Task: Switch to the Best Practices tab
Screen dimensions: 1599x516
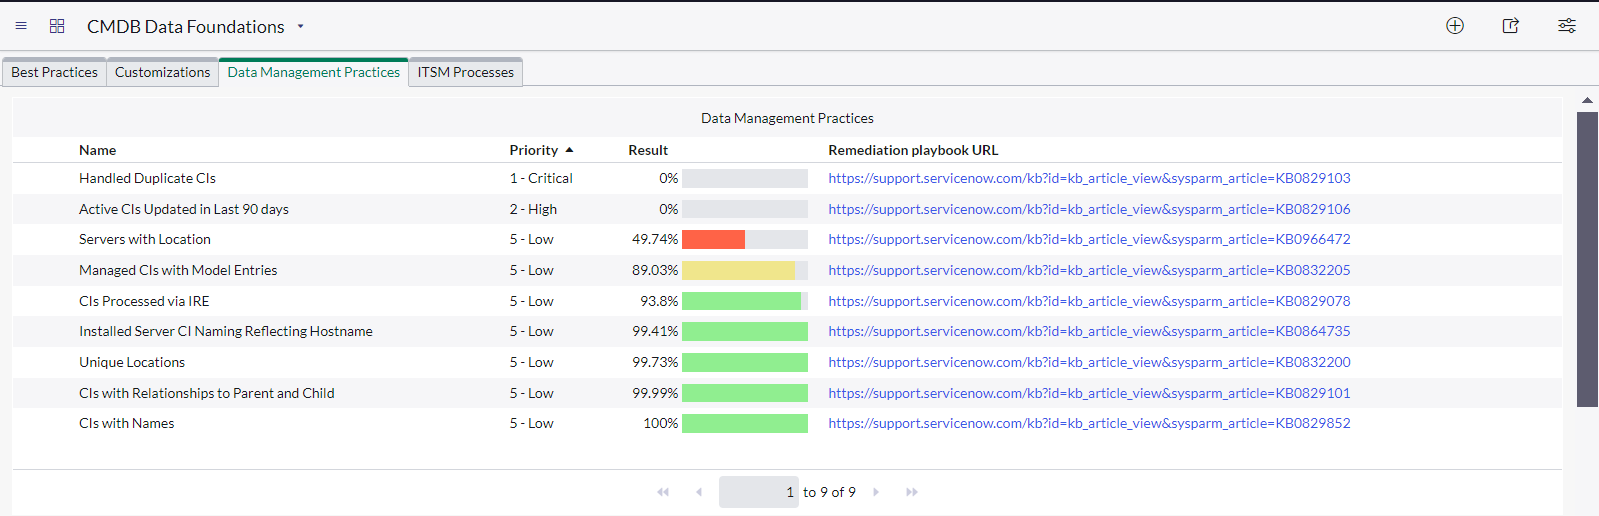Action: (x=54, y=72)
